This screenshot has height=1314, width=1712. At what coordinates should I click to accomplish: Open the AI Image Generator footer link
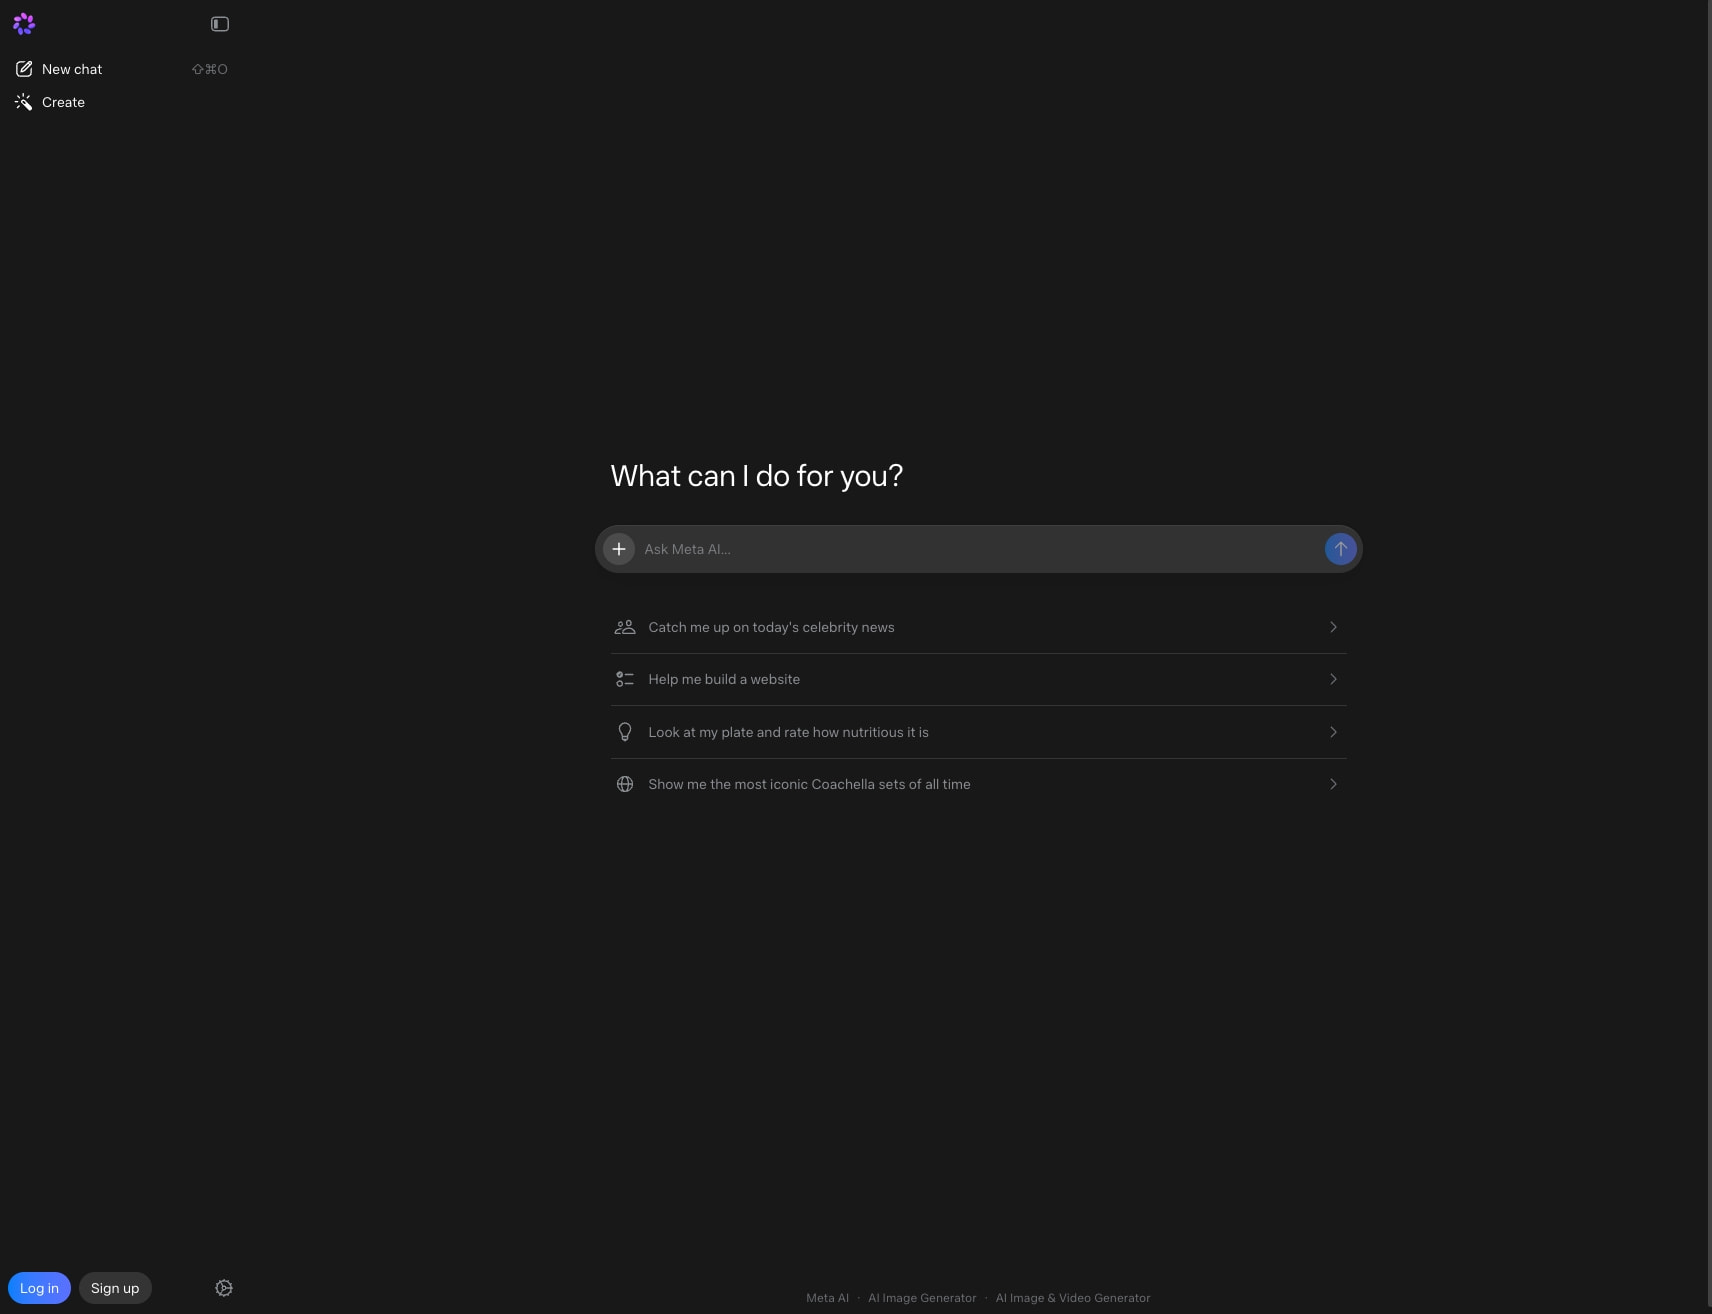(x=922, y=1298)
